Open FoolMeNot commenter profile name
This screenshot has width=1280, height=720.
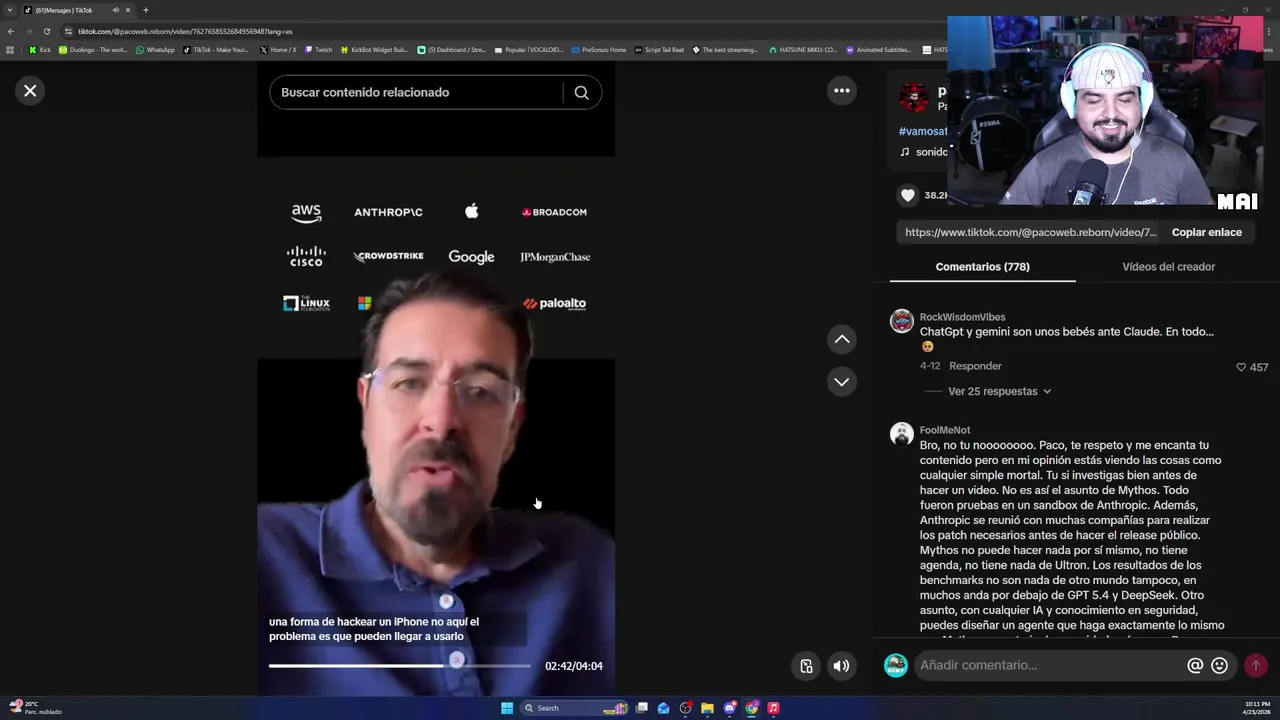[945, 430]
